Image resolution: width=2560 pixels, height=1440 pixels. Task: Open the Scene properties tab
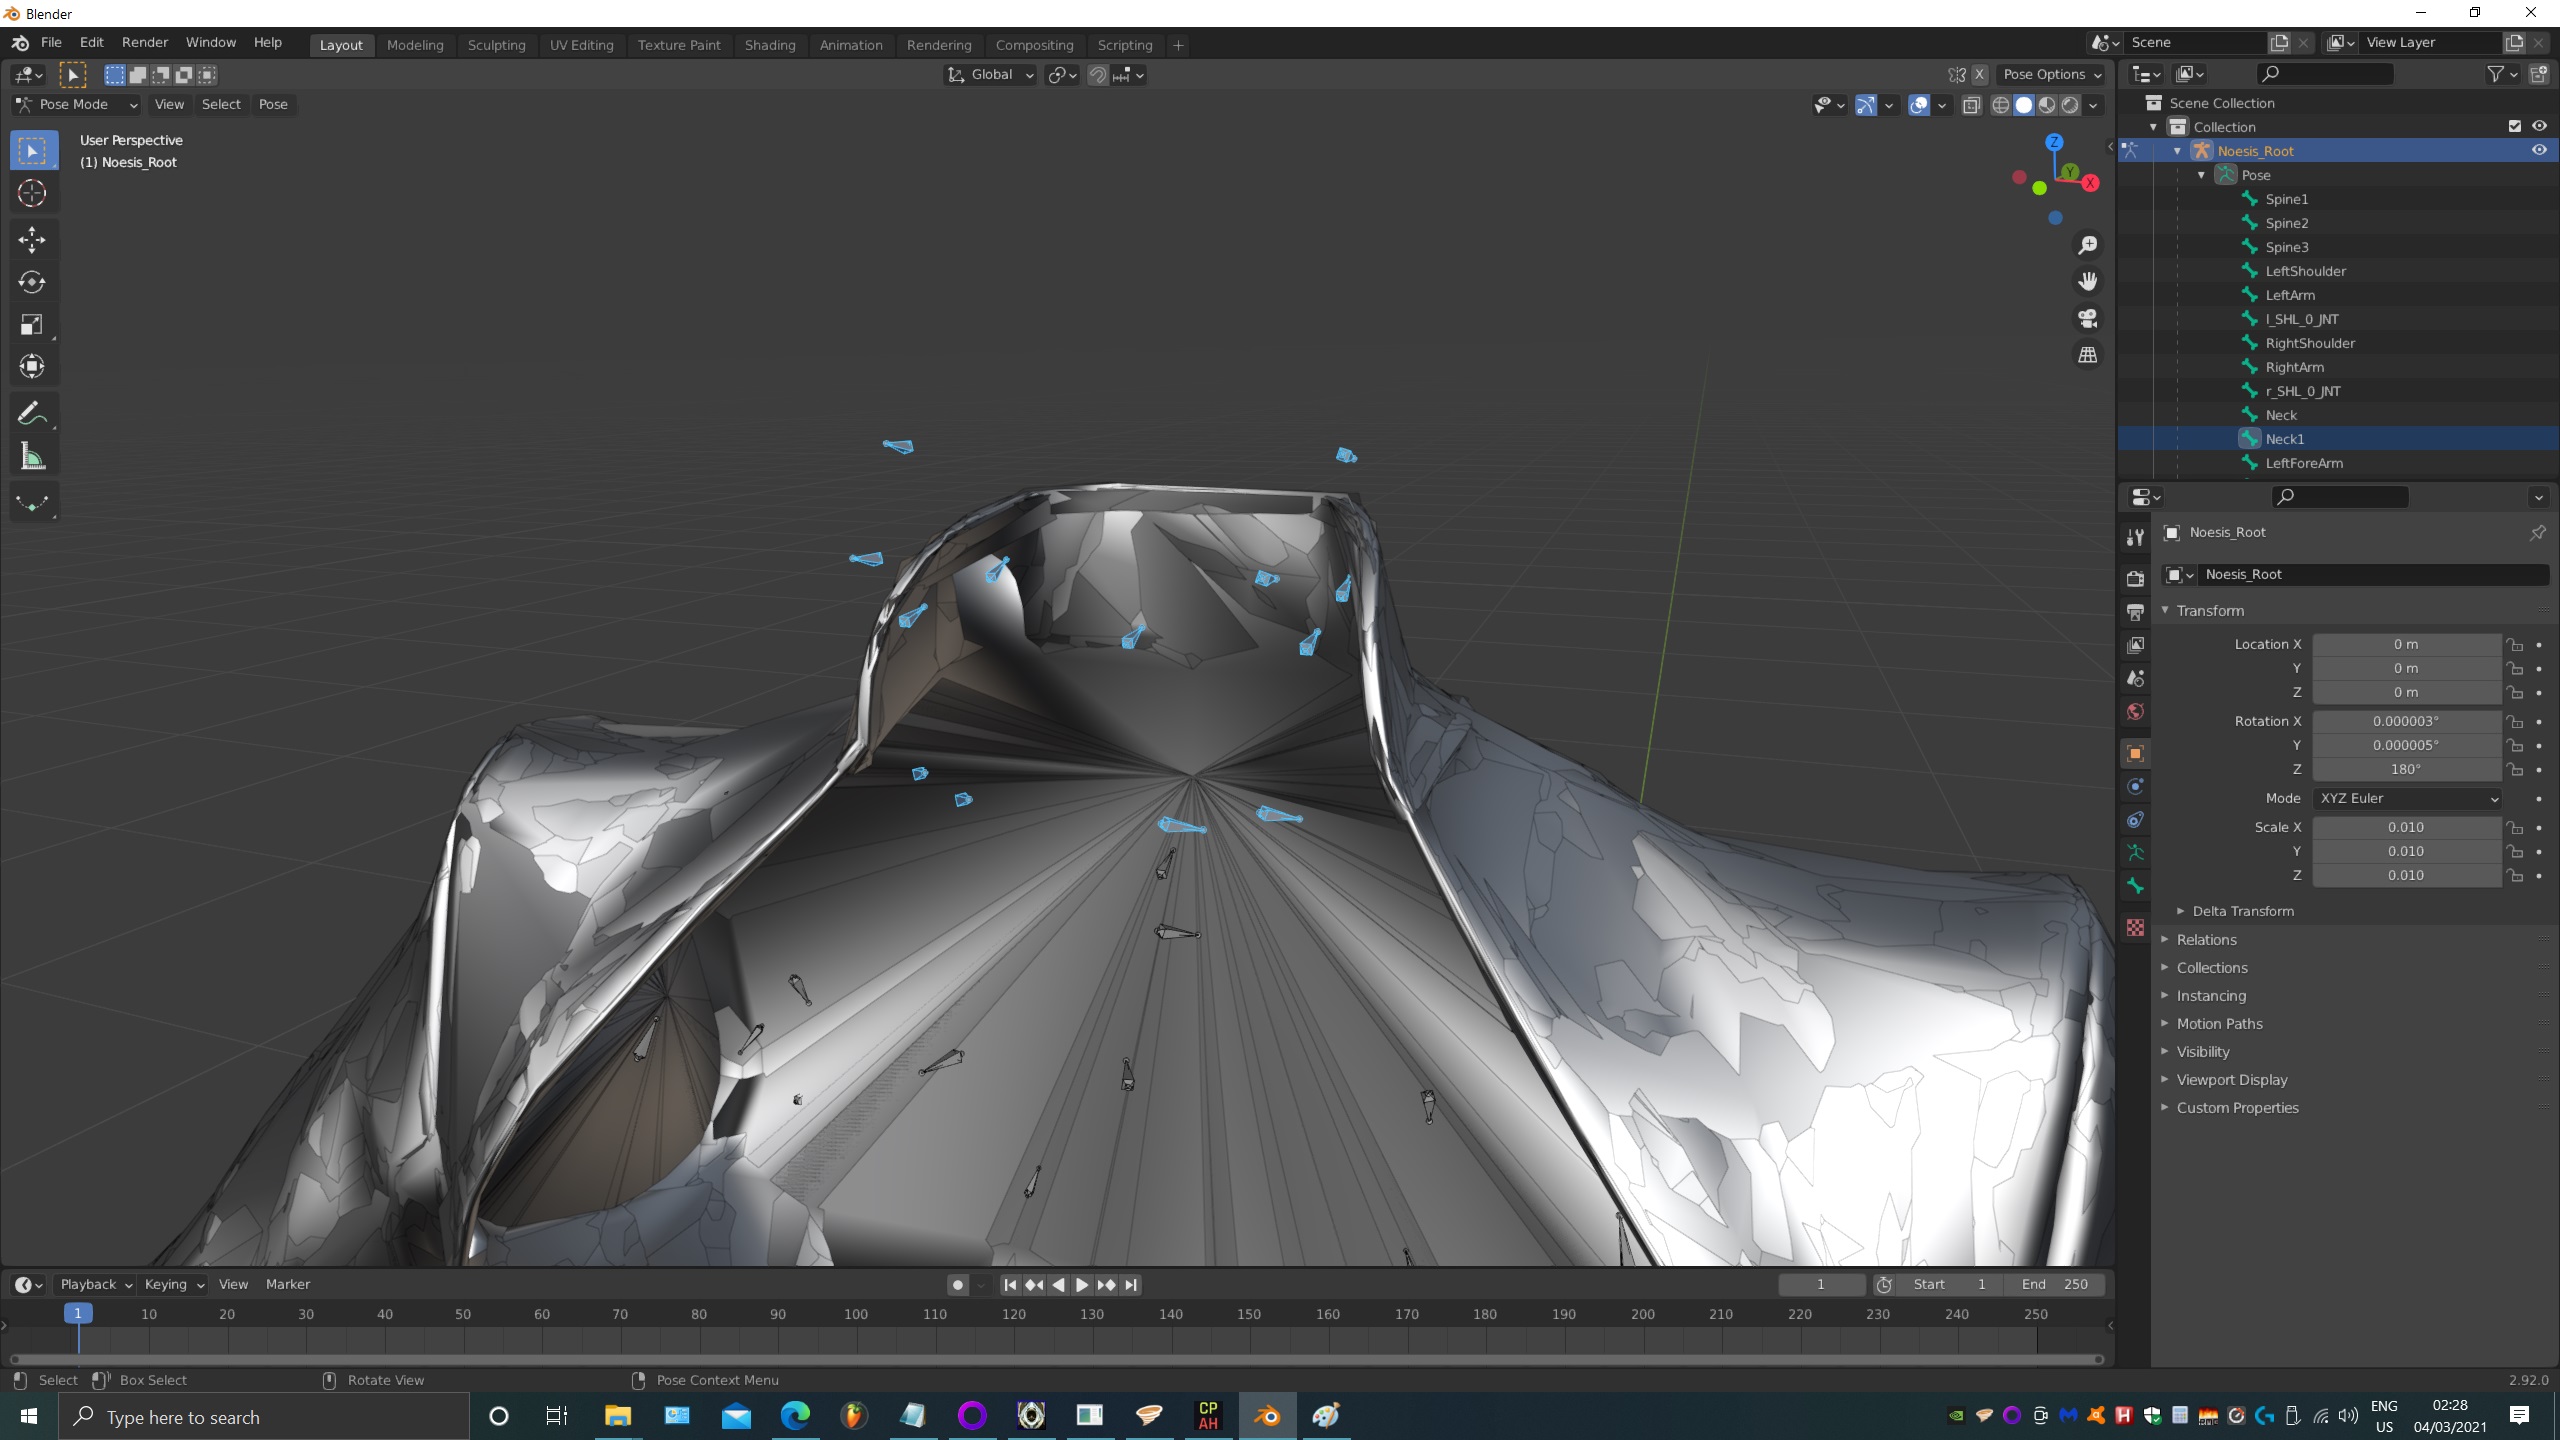(2135, 678)
